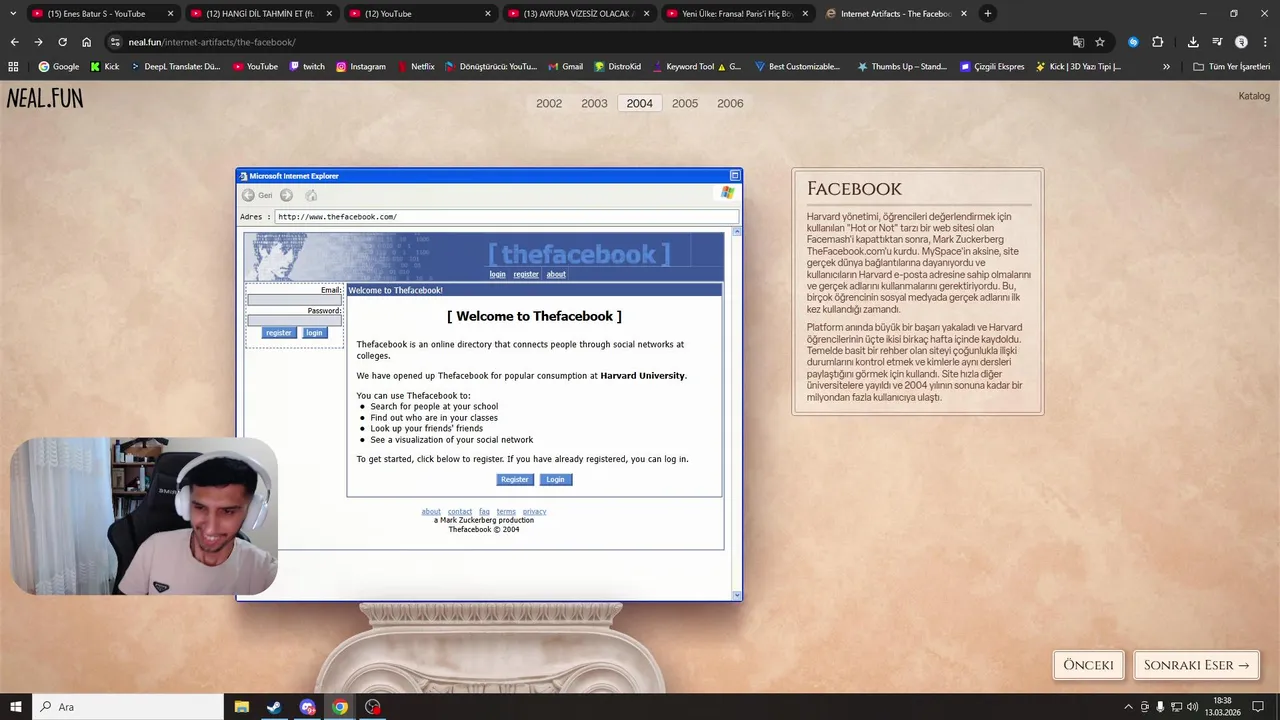Open the site information icon in address bar
1280x720 pixels.
coord(115,42)
